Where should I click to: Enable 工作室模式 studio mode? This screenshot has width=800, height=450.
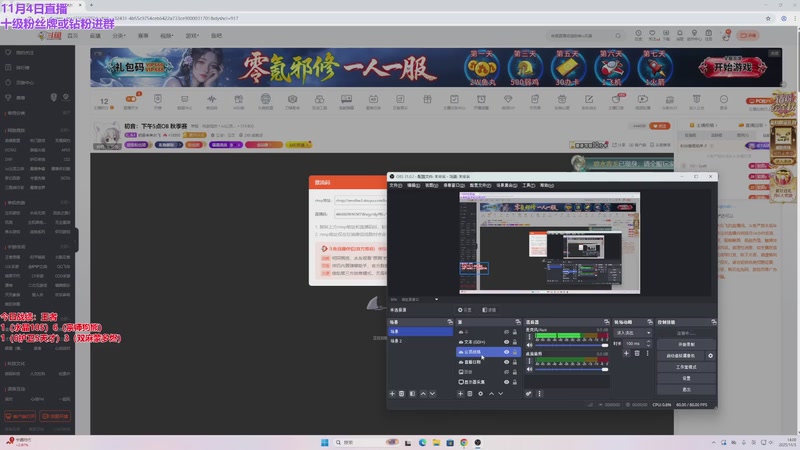686,367
